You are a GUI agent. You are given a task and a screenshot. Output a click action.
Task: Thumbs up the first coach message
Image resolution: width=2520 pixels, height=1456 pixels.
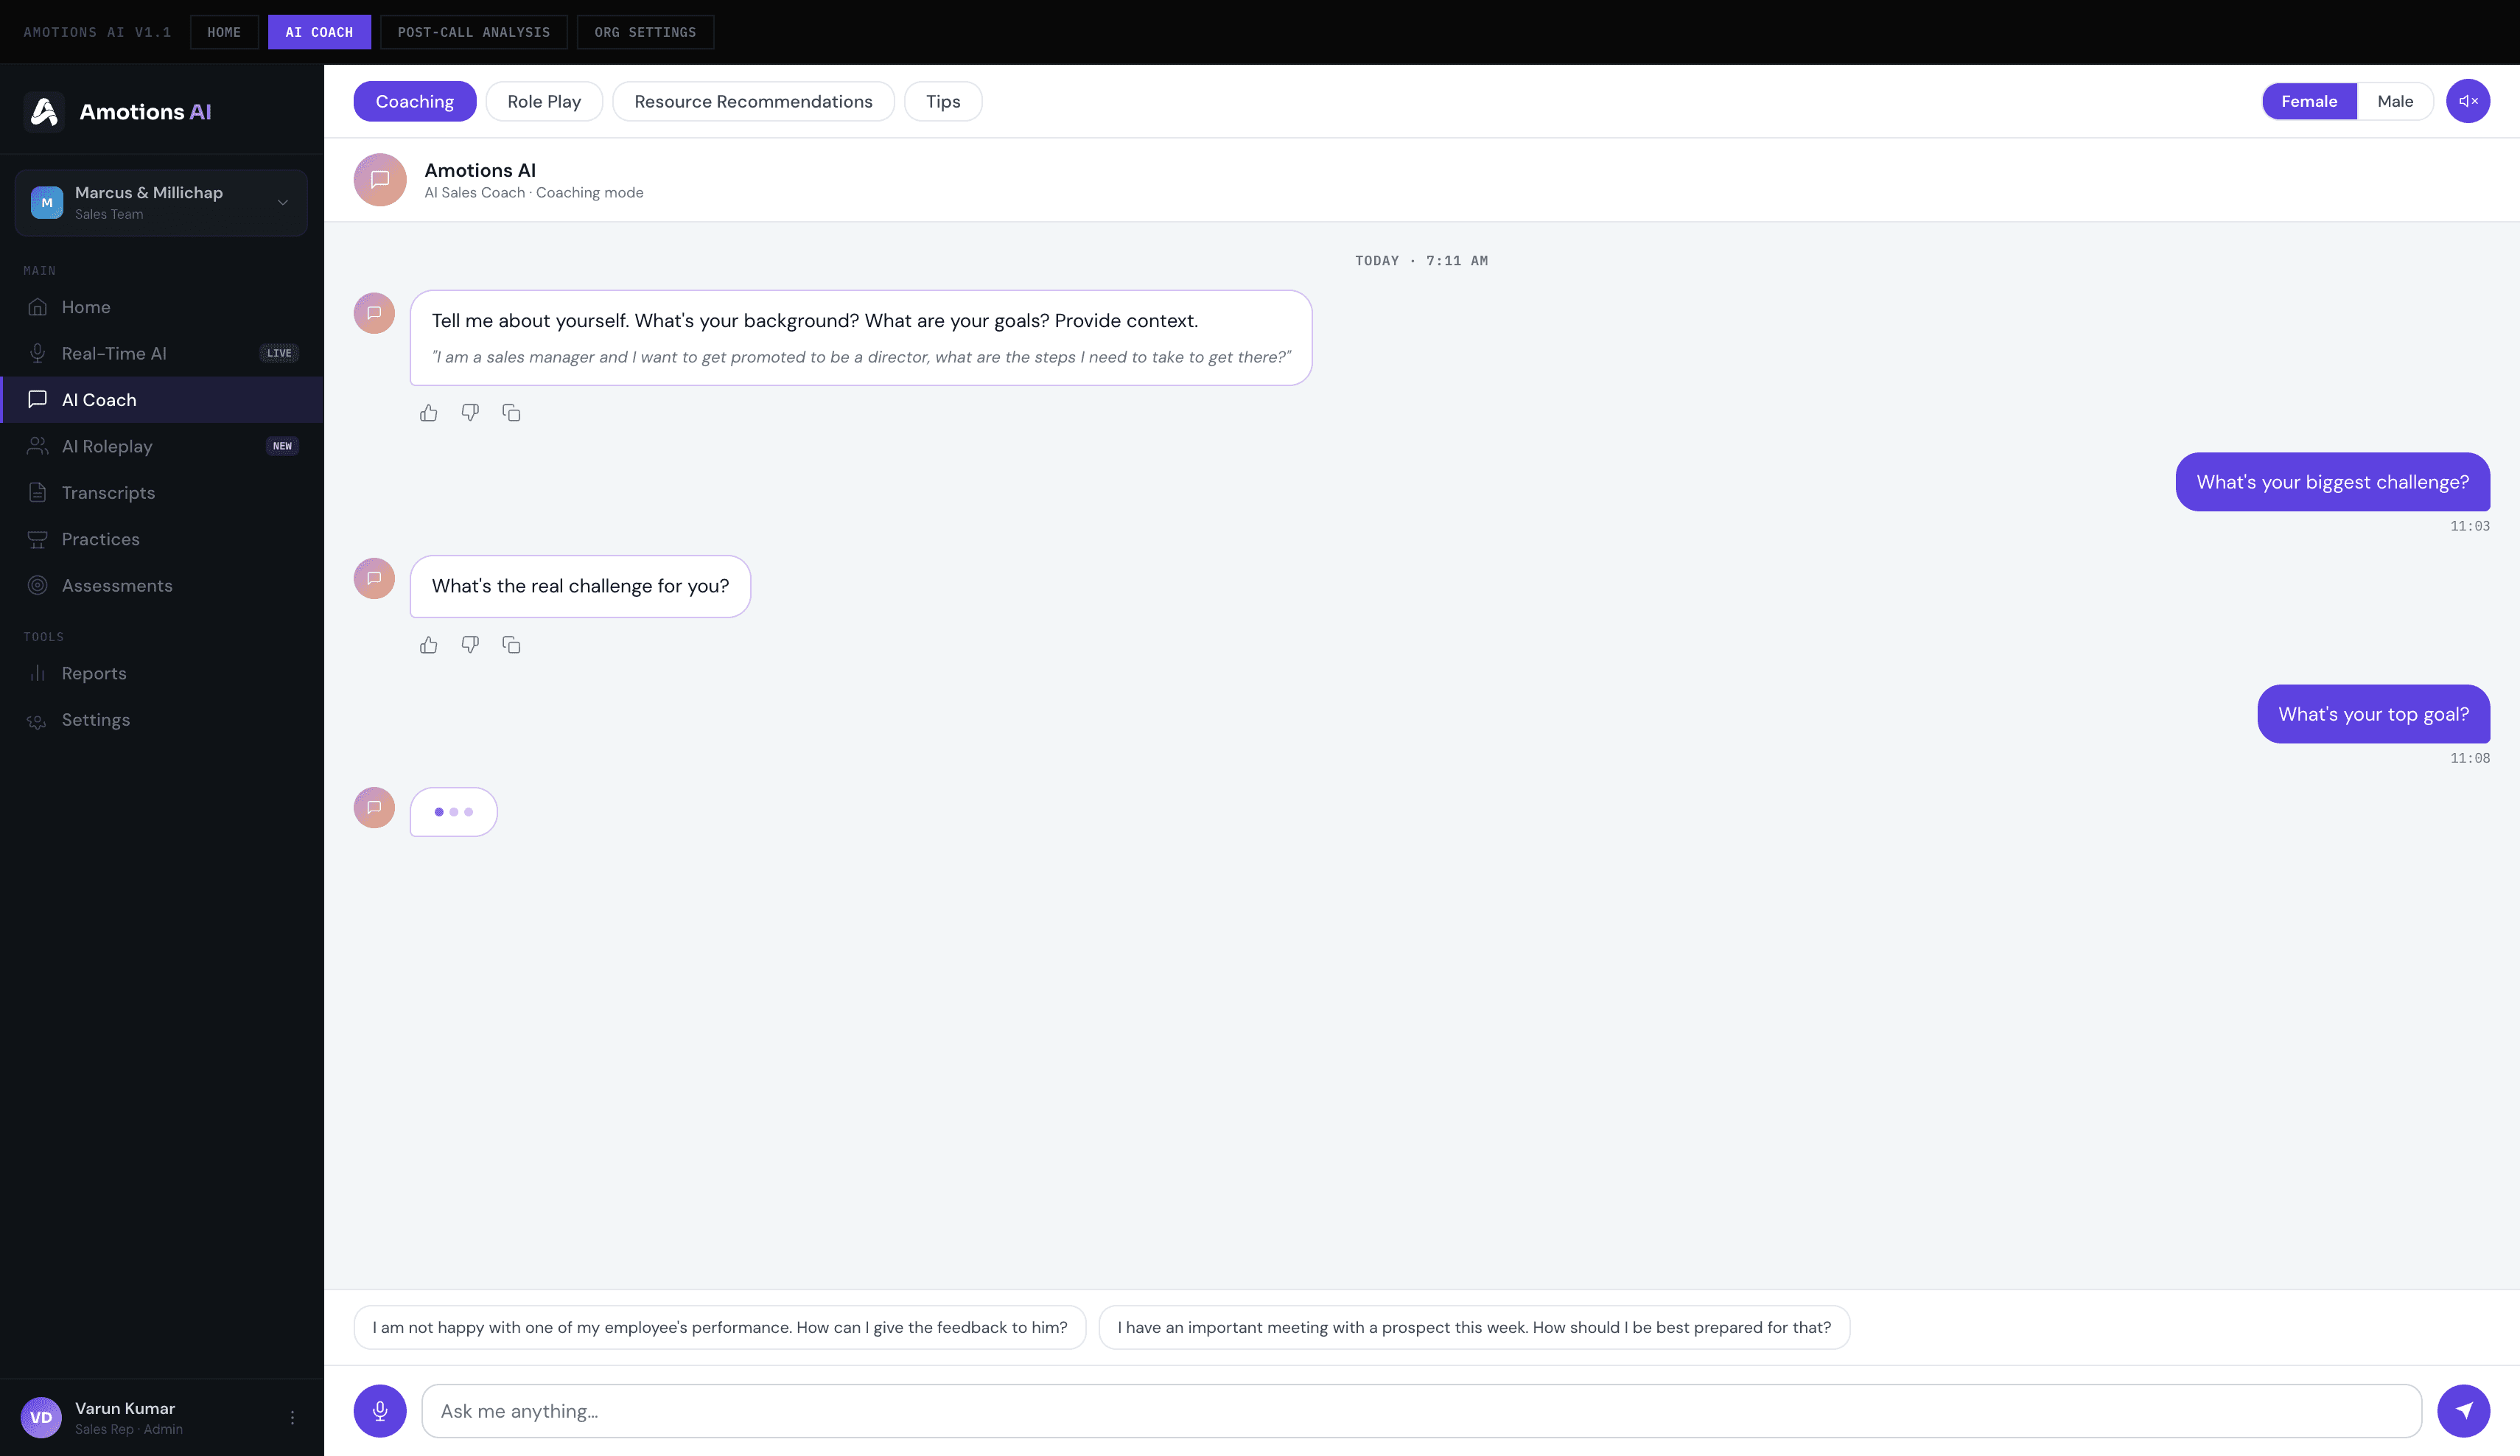pos(429,413)
